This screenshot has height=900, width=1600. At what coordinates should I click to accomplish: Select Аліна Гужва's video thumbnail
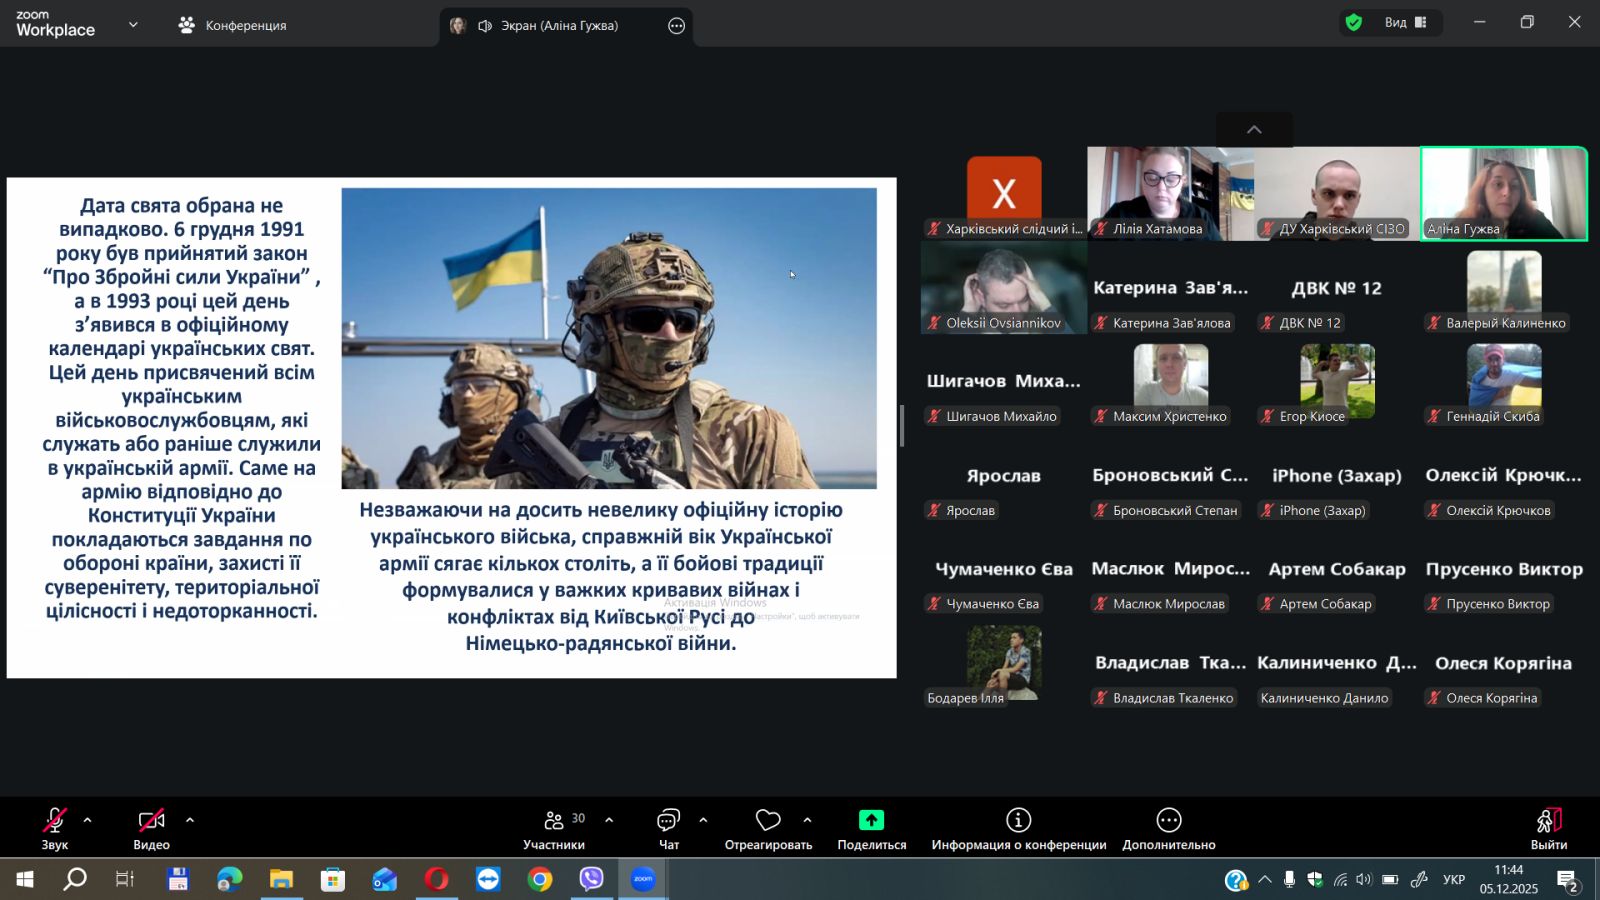(x=1503, y=193)
